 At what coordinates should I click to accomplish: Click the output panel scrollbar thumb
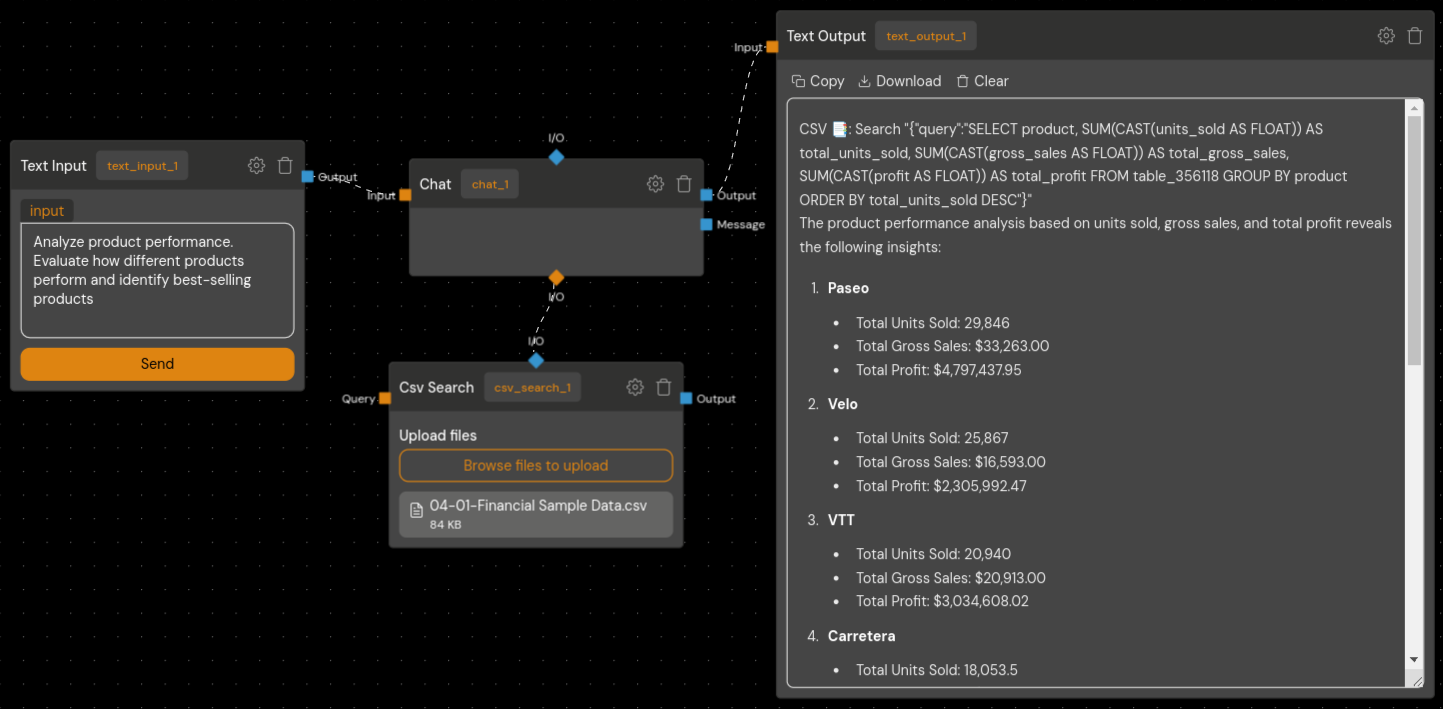tap(1414, 240)
